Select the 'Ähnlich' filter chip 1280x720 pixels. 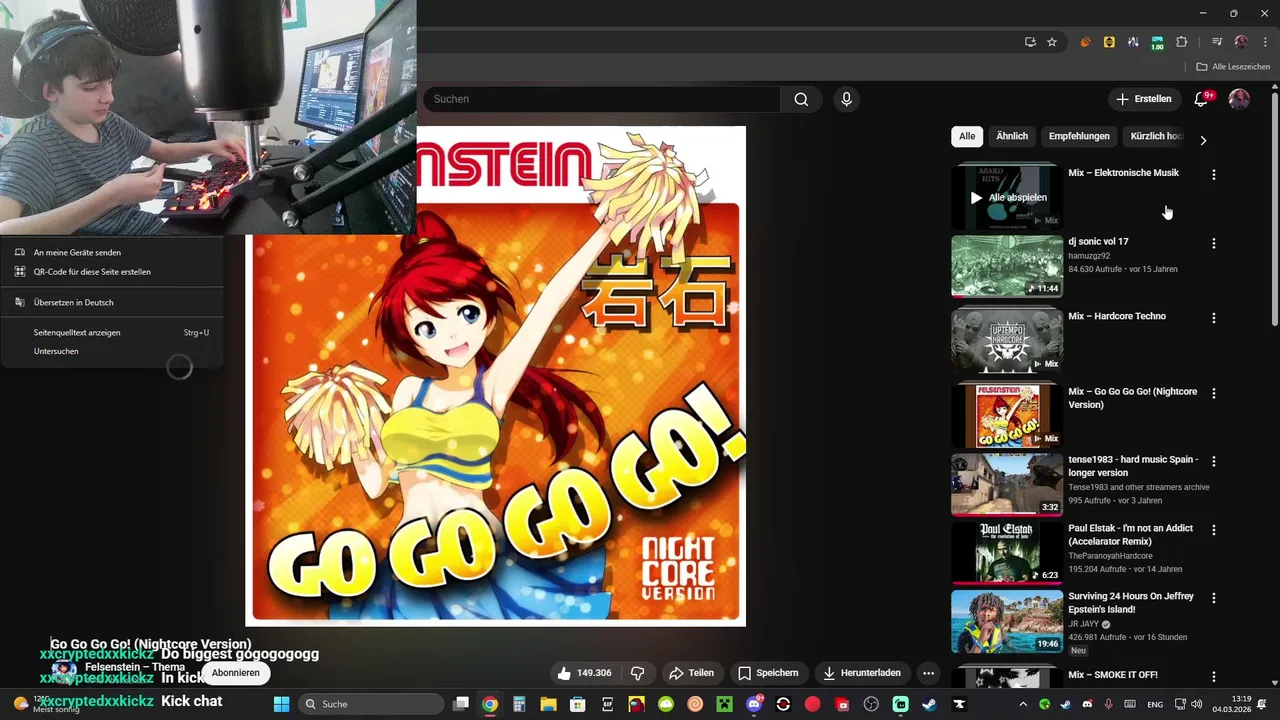[x=1012, y=136]
